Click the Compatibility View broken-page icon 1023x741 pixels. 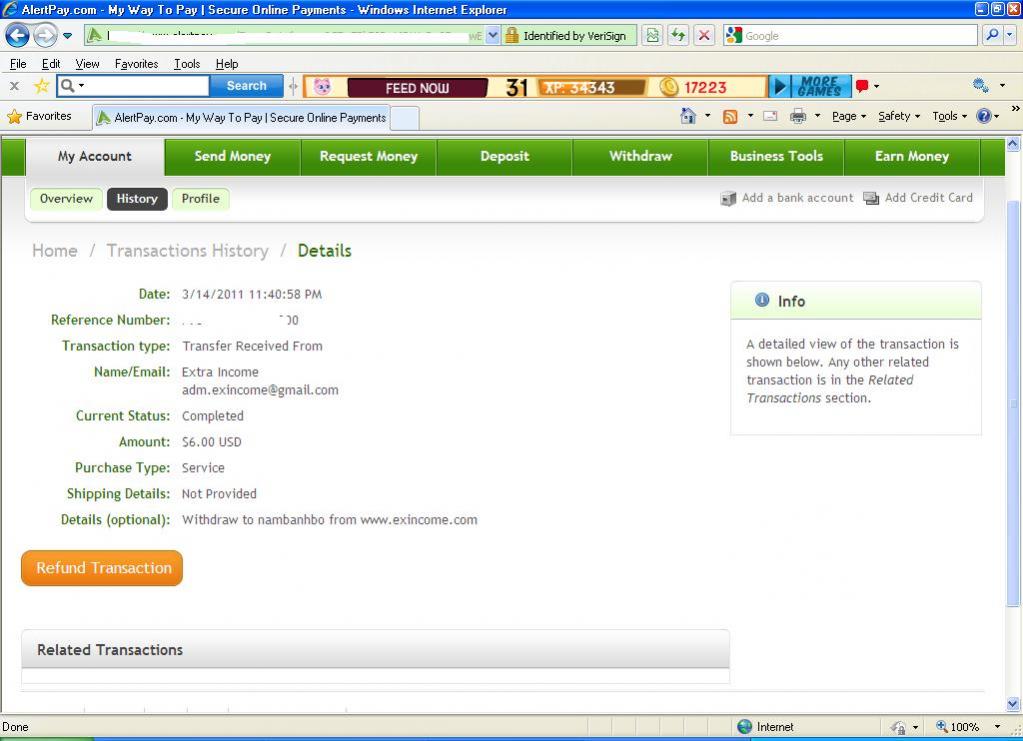(652, 35)
